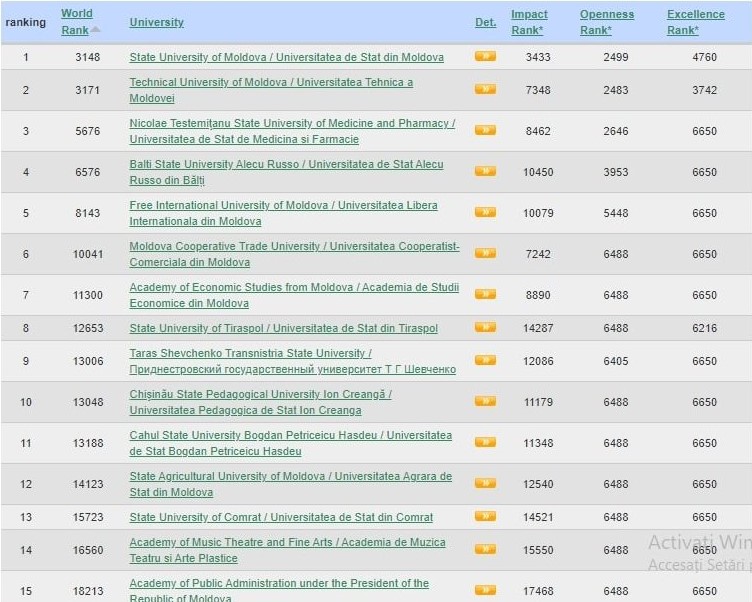
Task: Select openness rank value 2483
Action: pos(616,90)
